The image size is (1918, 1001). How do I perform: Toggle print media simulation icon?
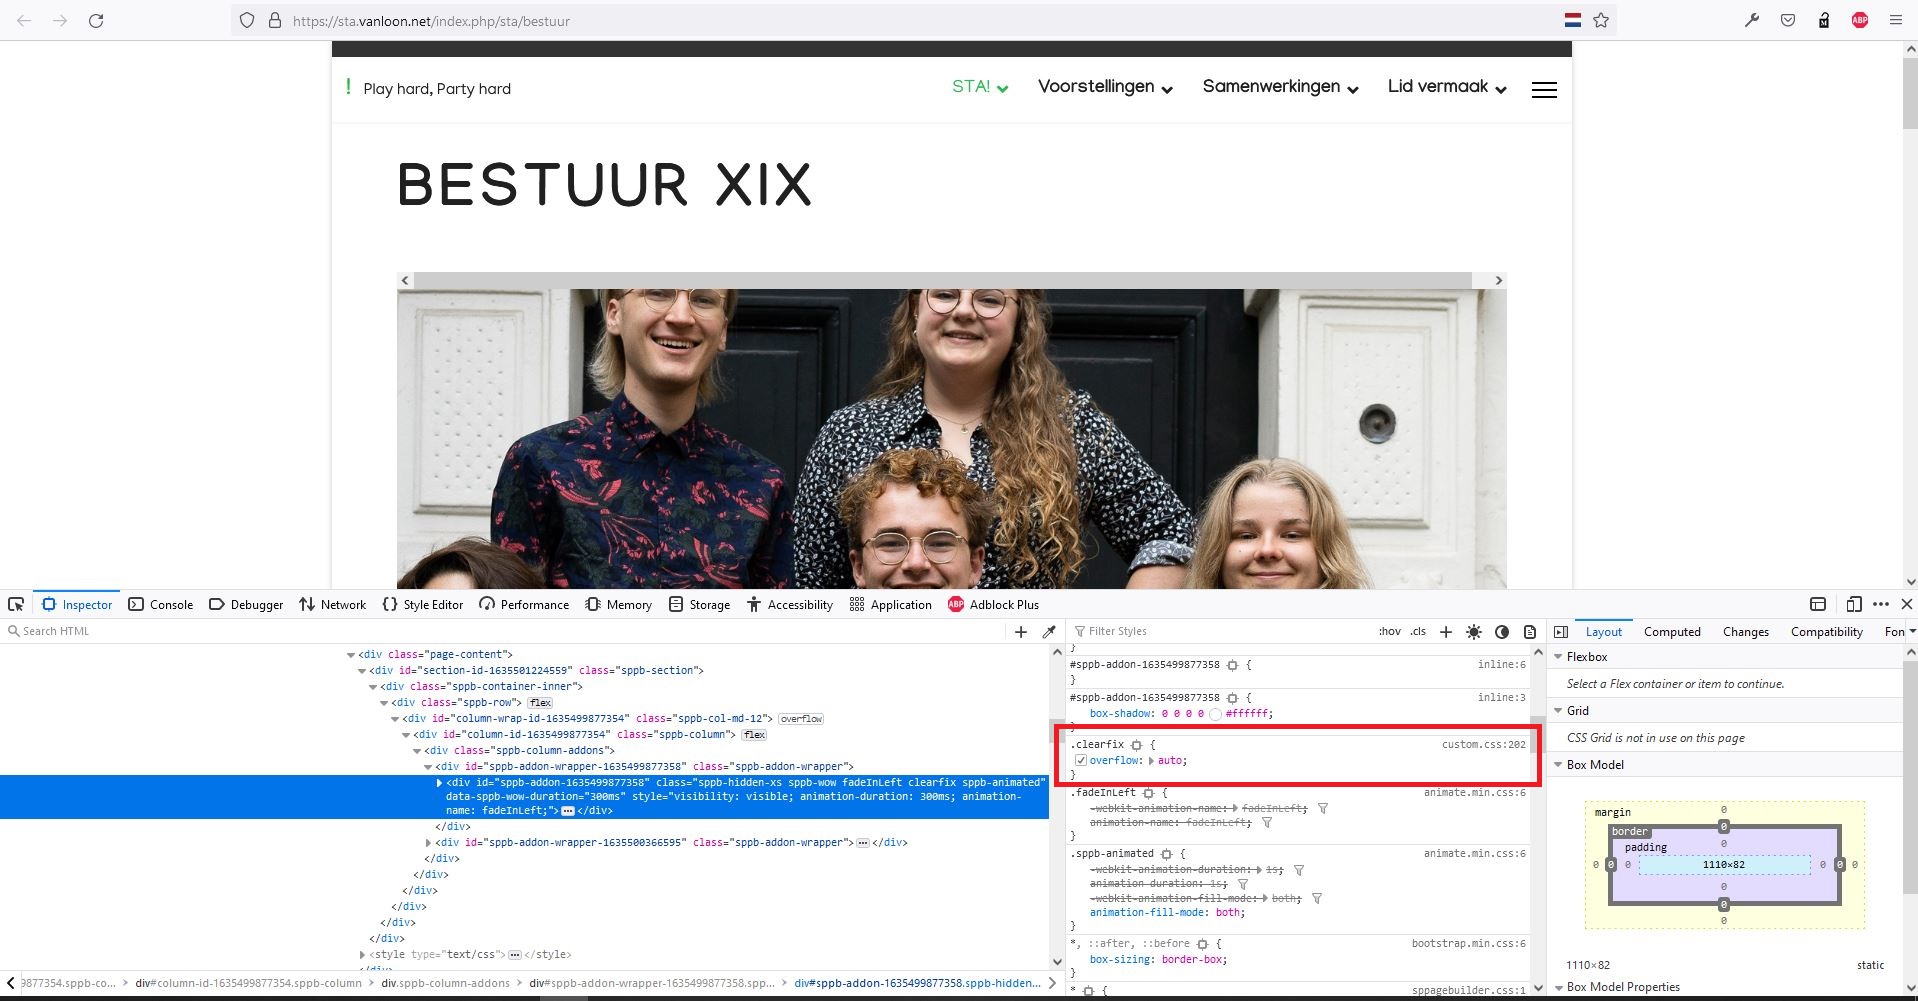(x=1529, y=632)
